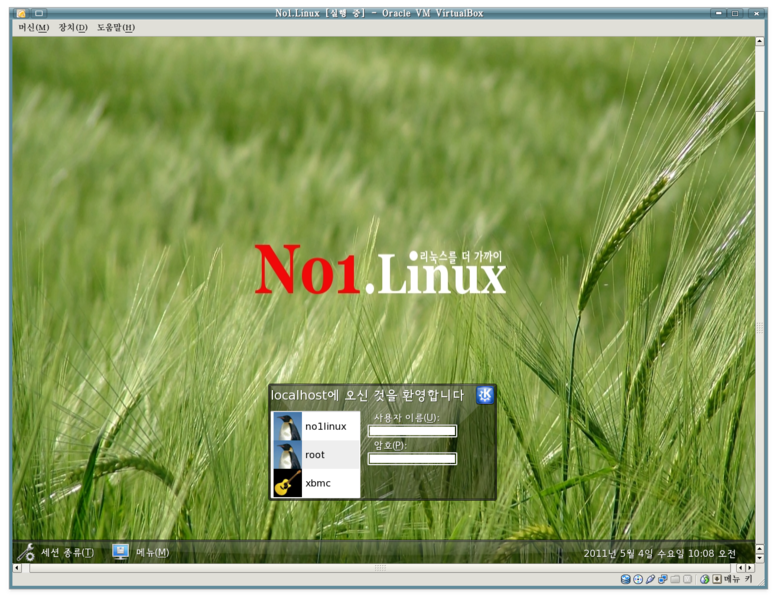
Task: Click the vertical scrollbar down arrow at bottom
Action: tap(760, 558)
